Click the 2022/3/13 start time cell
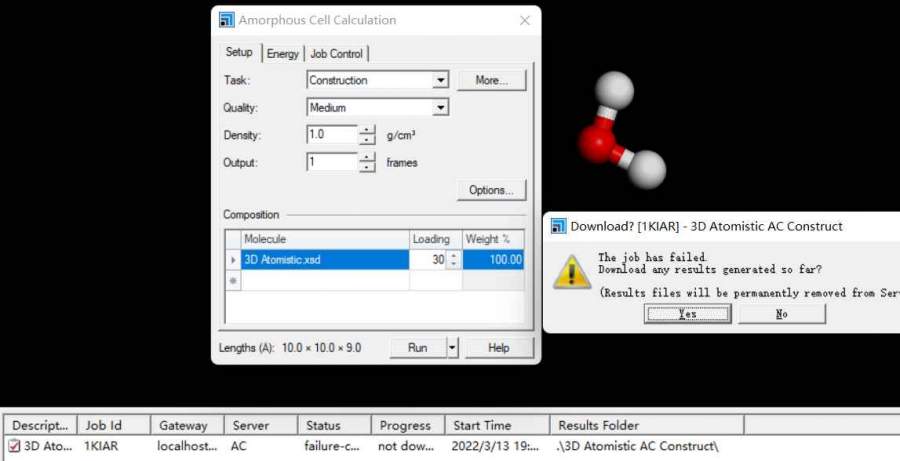This screenshot has height=461, width=900. tap(495, 446)
